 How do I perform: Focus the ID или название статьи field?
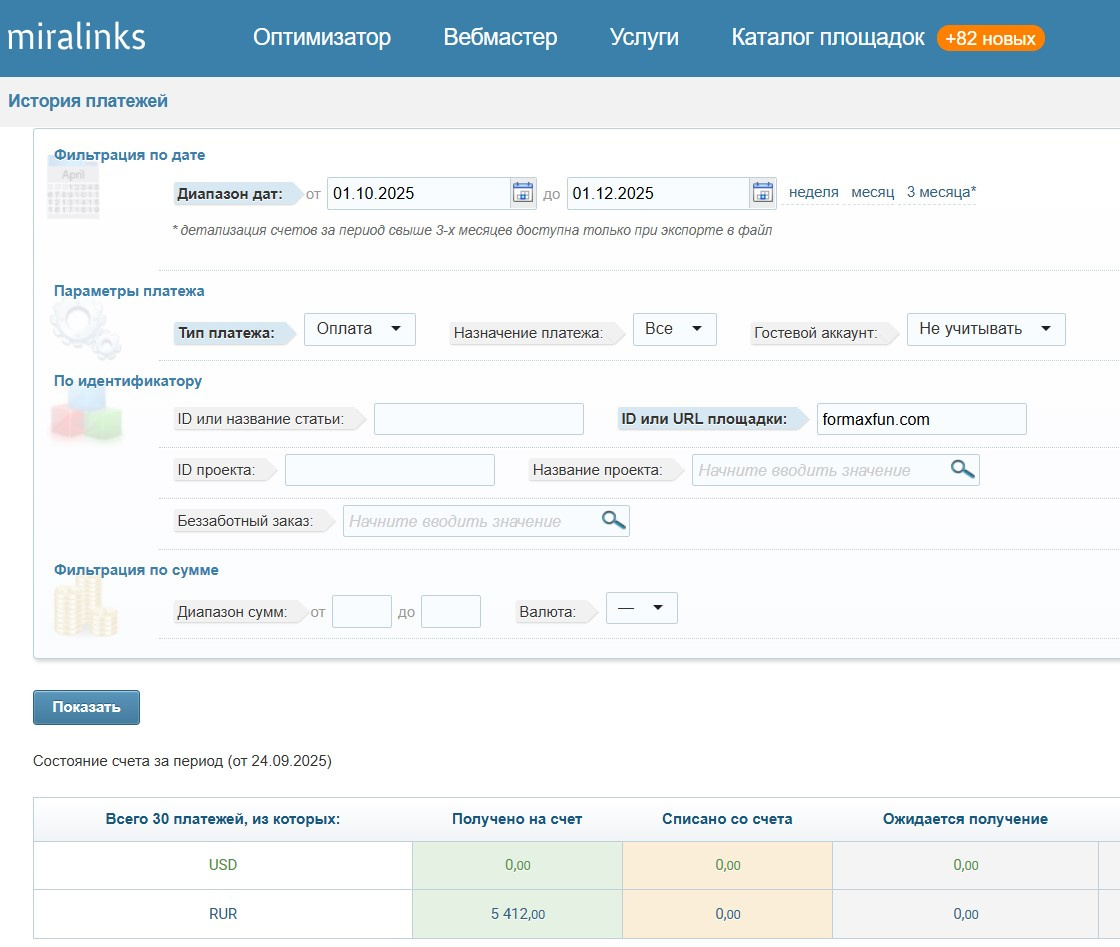(479, 419)
